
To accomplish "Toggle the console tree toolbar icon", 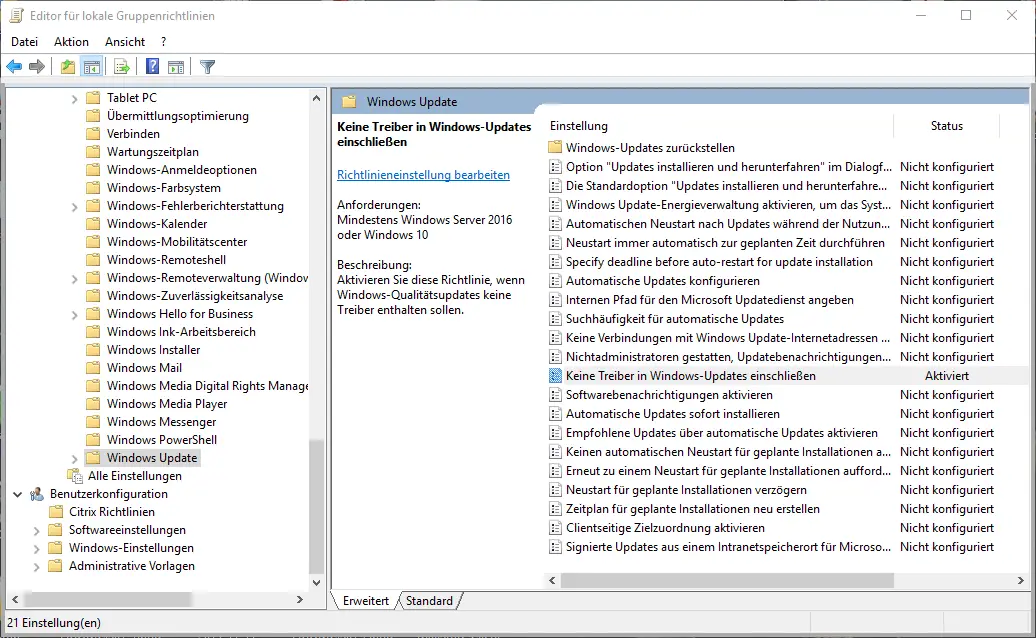I will pyautogui.click(x=91, y=66).
